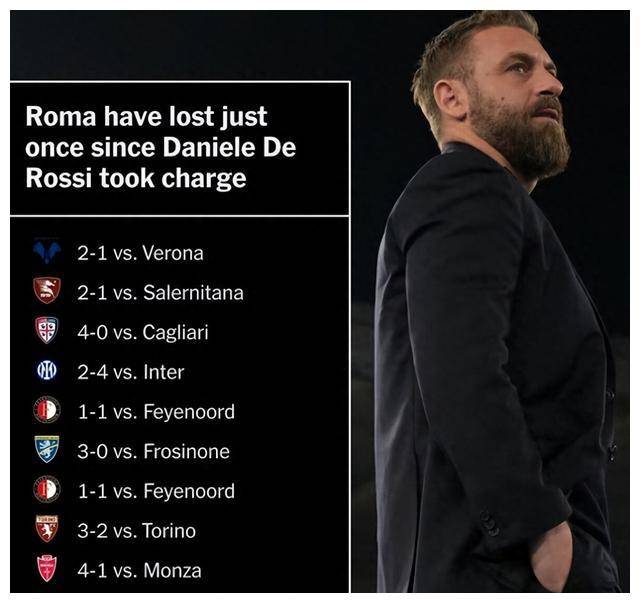Click the second '1-1 vs. Feyenoord' text
The height and width of the screenshot is (603, 640).
click(x=156, y=491)
